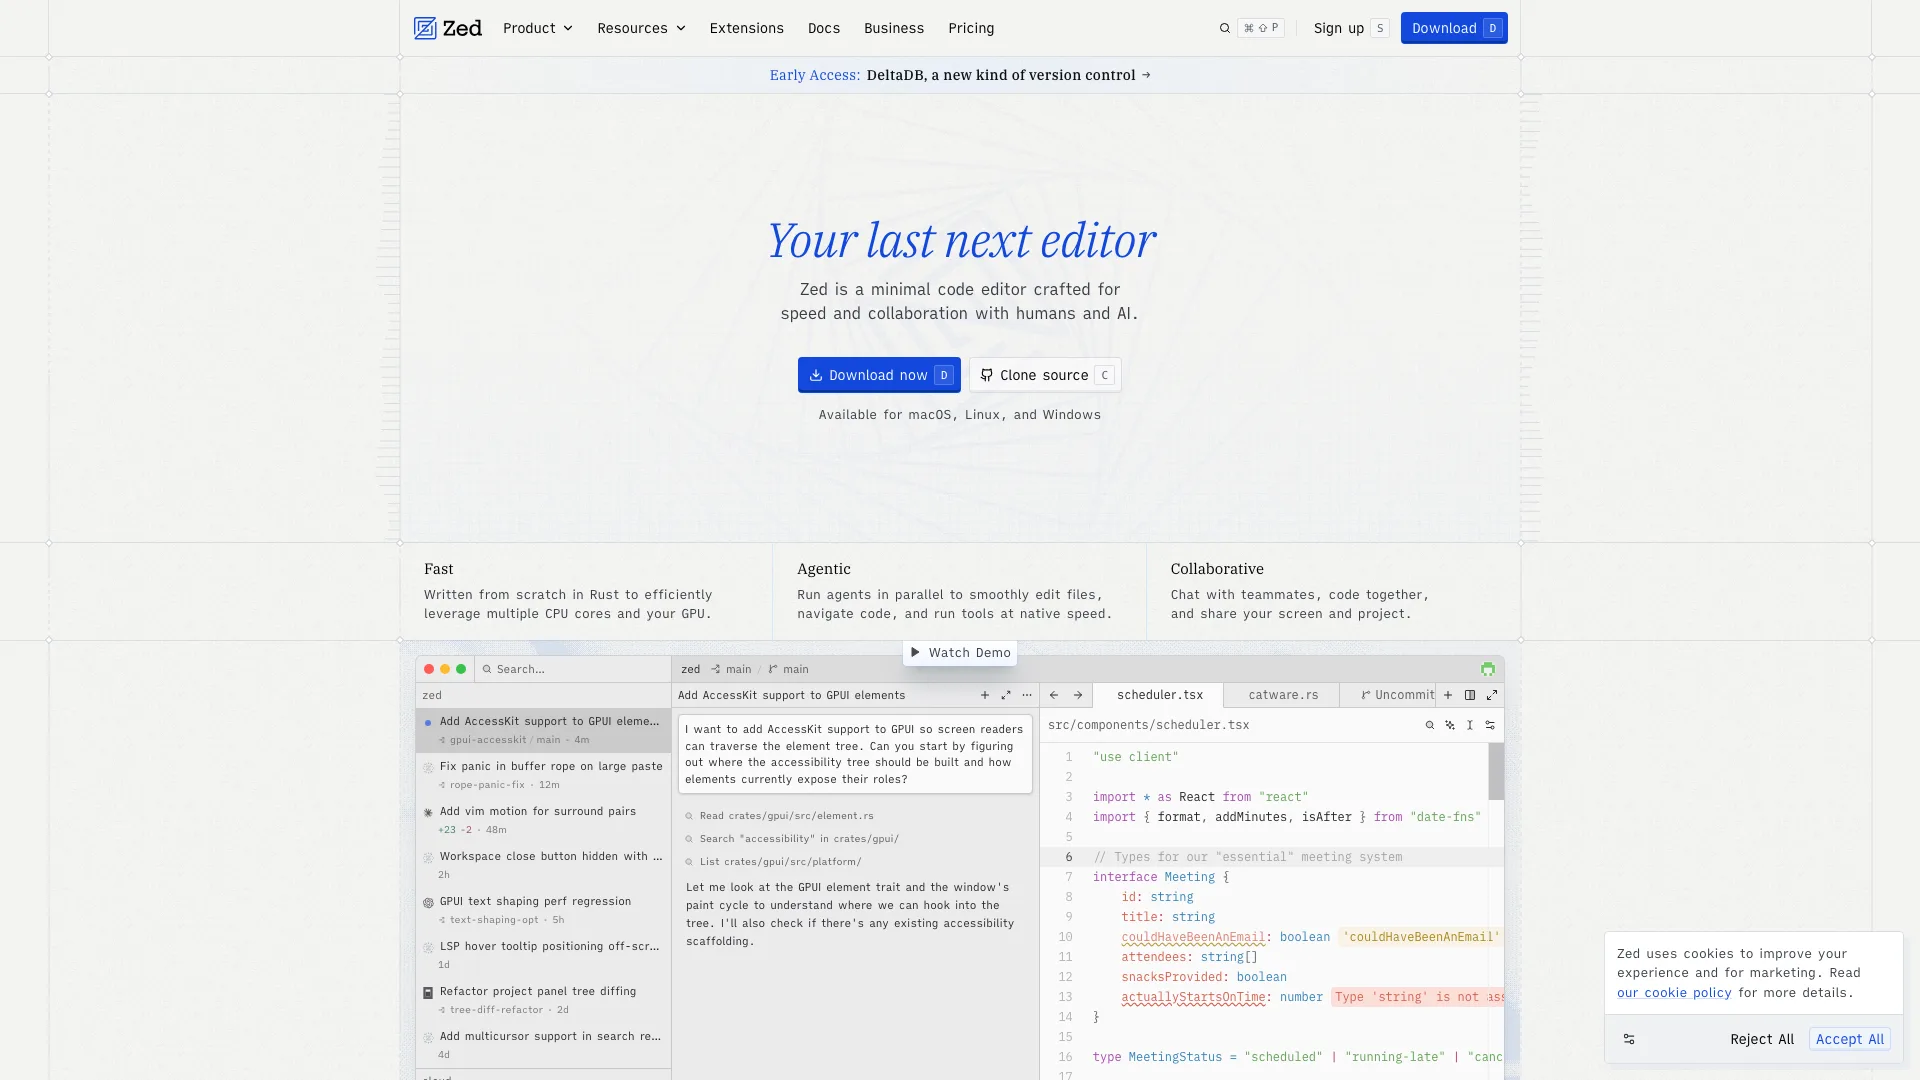Click the play icon on Watch Demo
The image size is (1920, 1080).
click(915, 652)
